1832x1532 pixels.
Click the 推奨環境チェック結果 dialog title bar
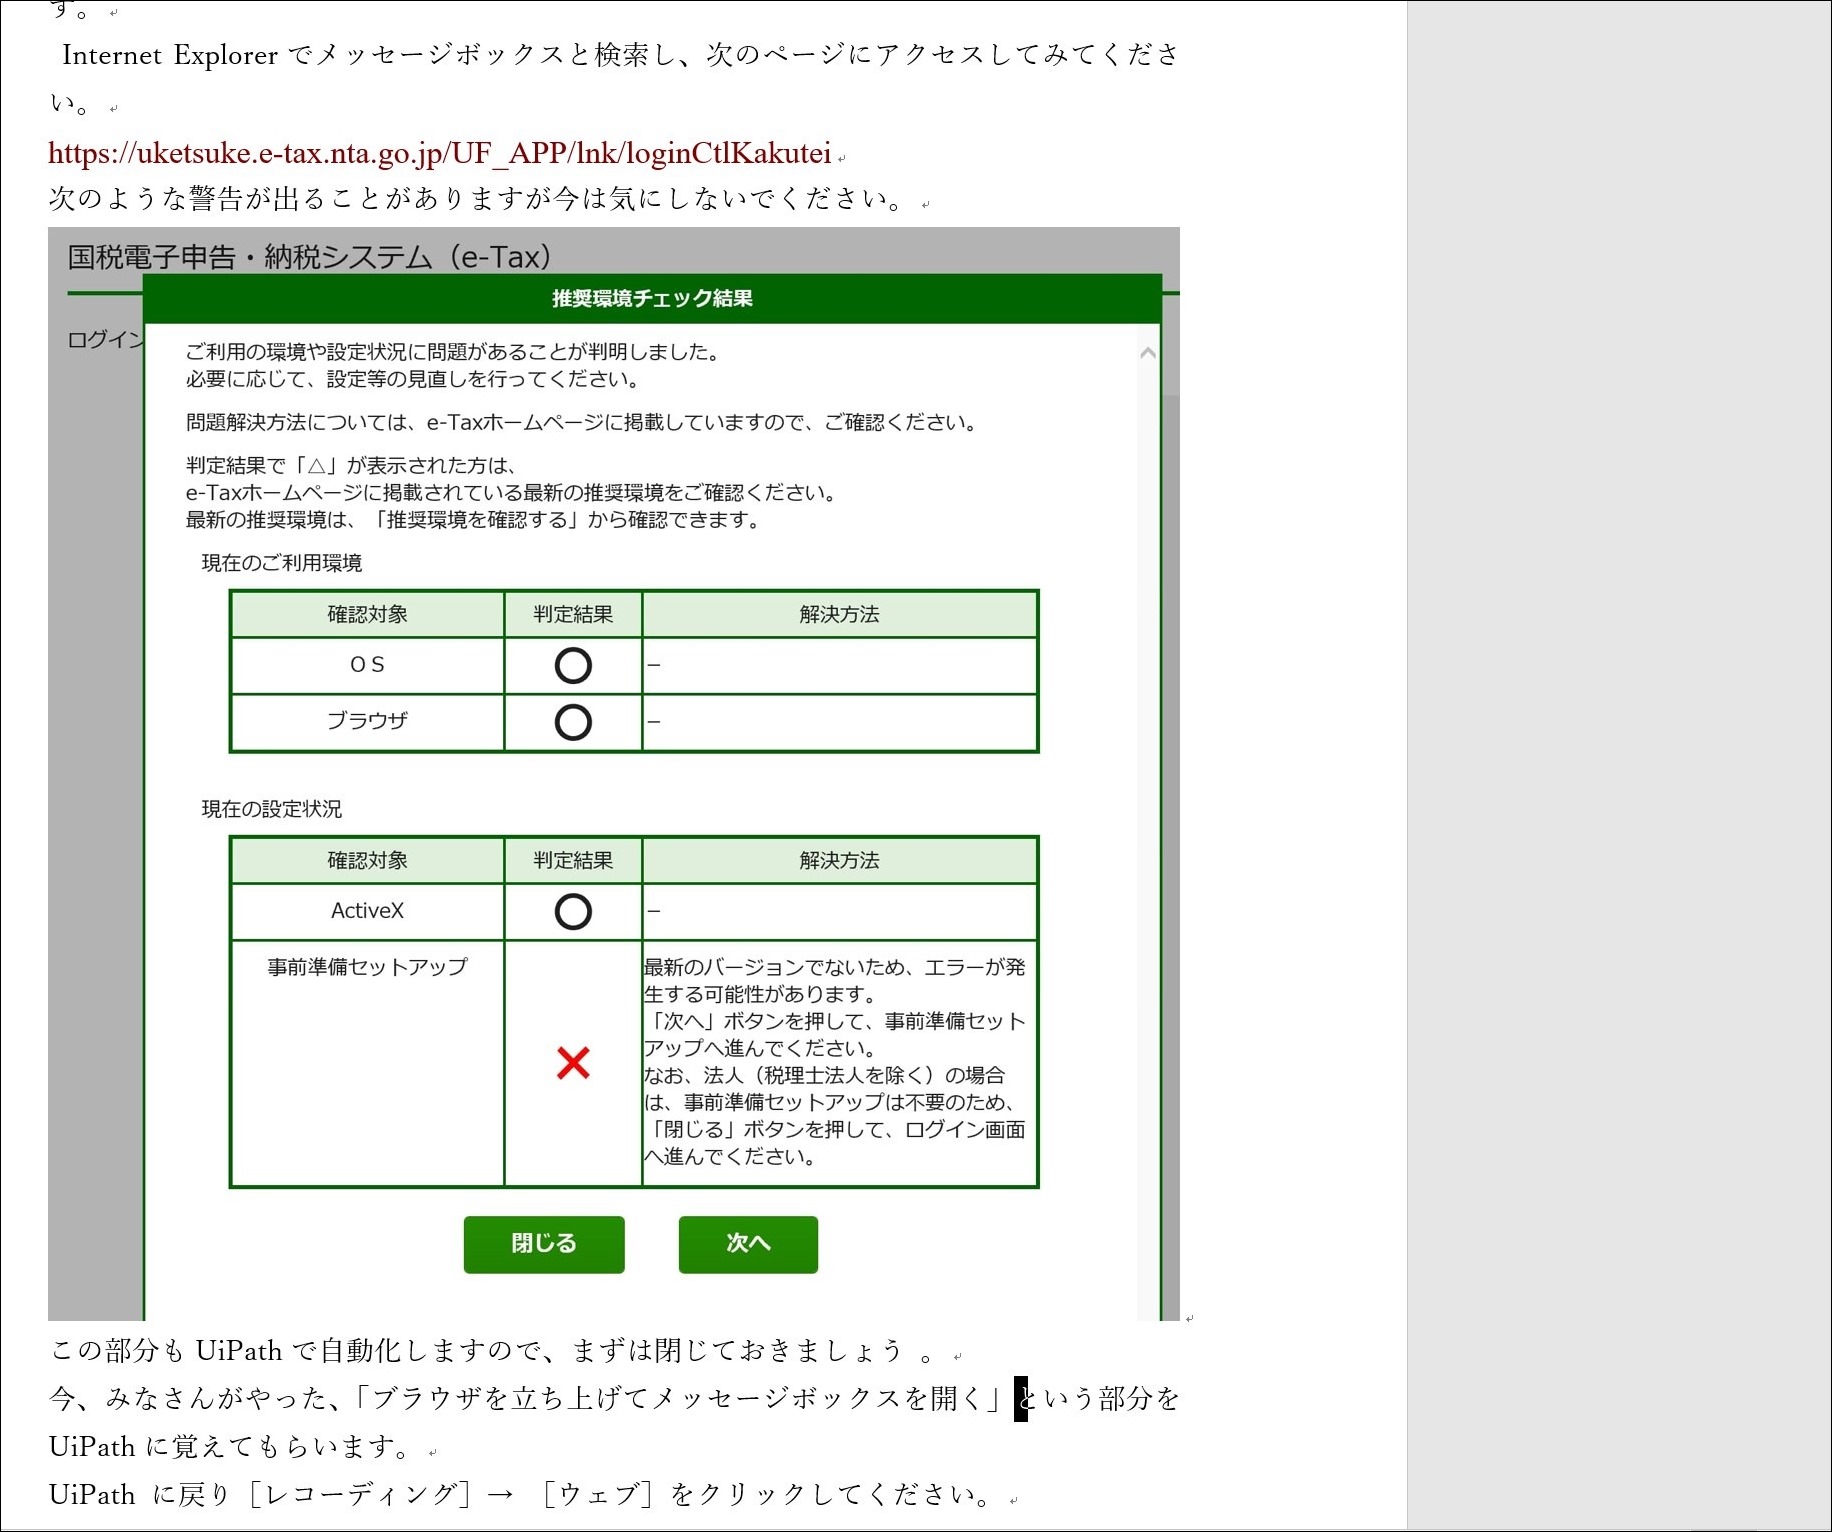tap(652, 298)
